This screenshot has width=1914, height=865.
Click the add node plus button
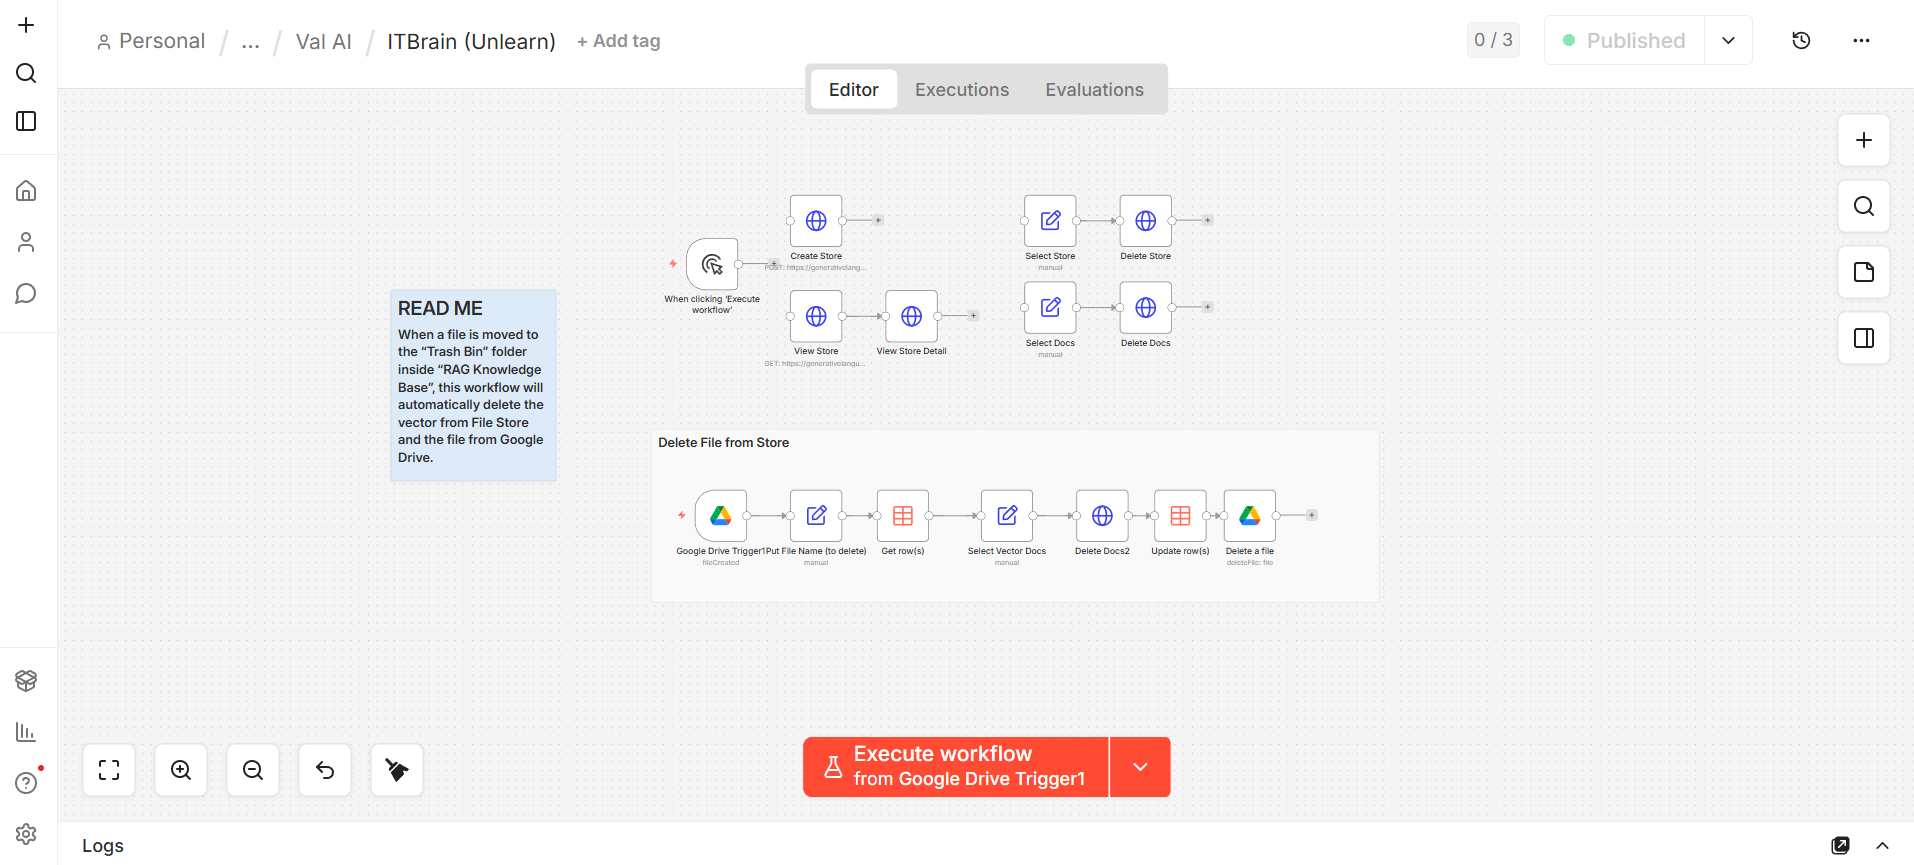[1864, 140]
